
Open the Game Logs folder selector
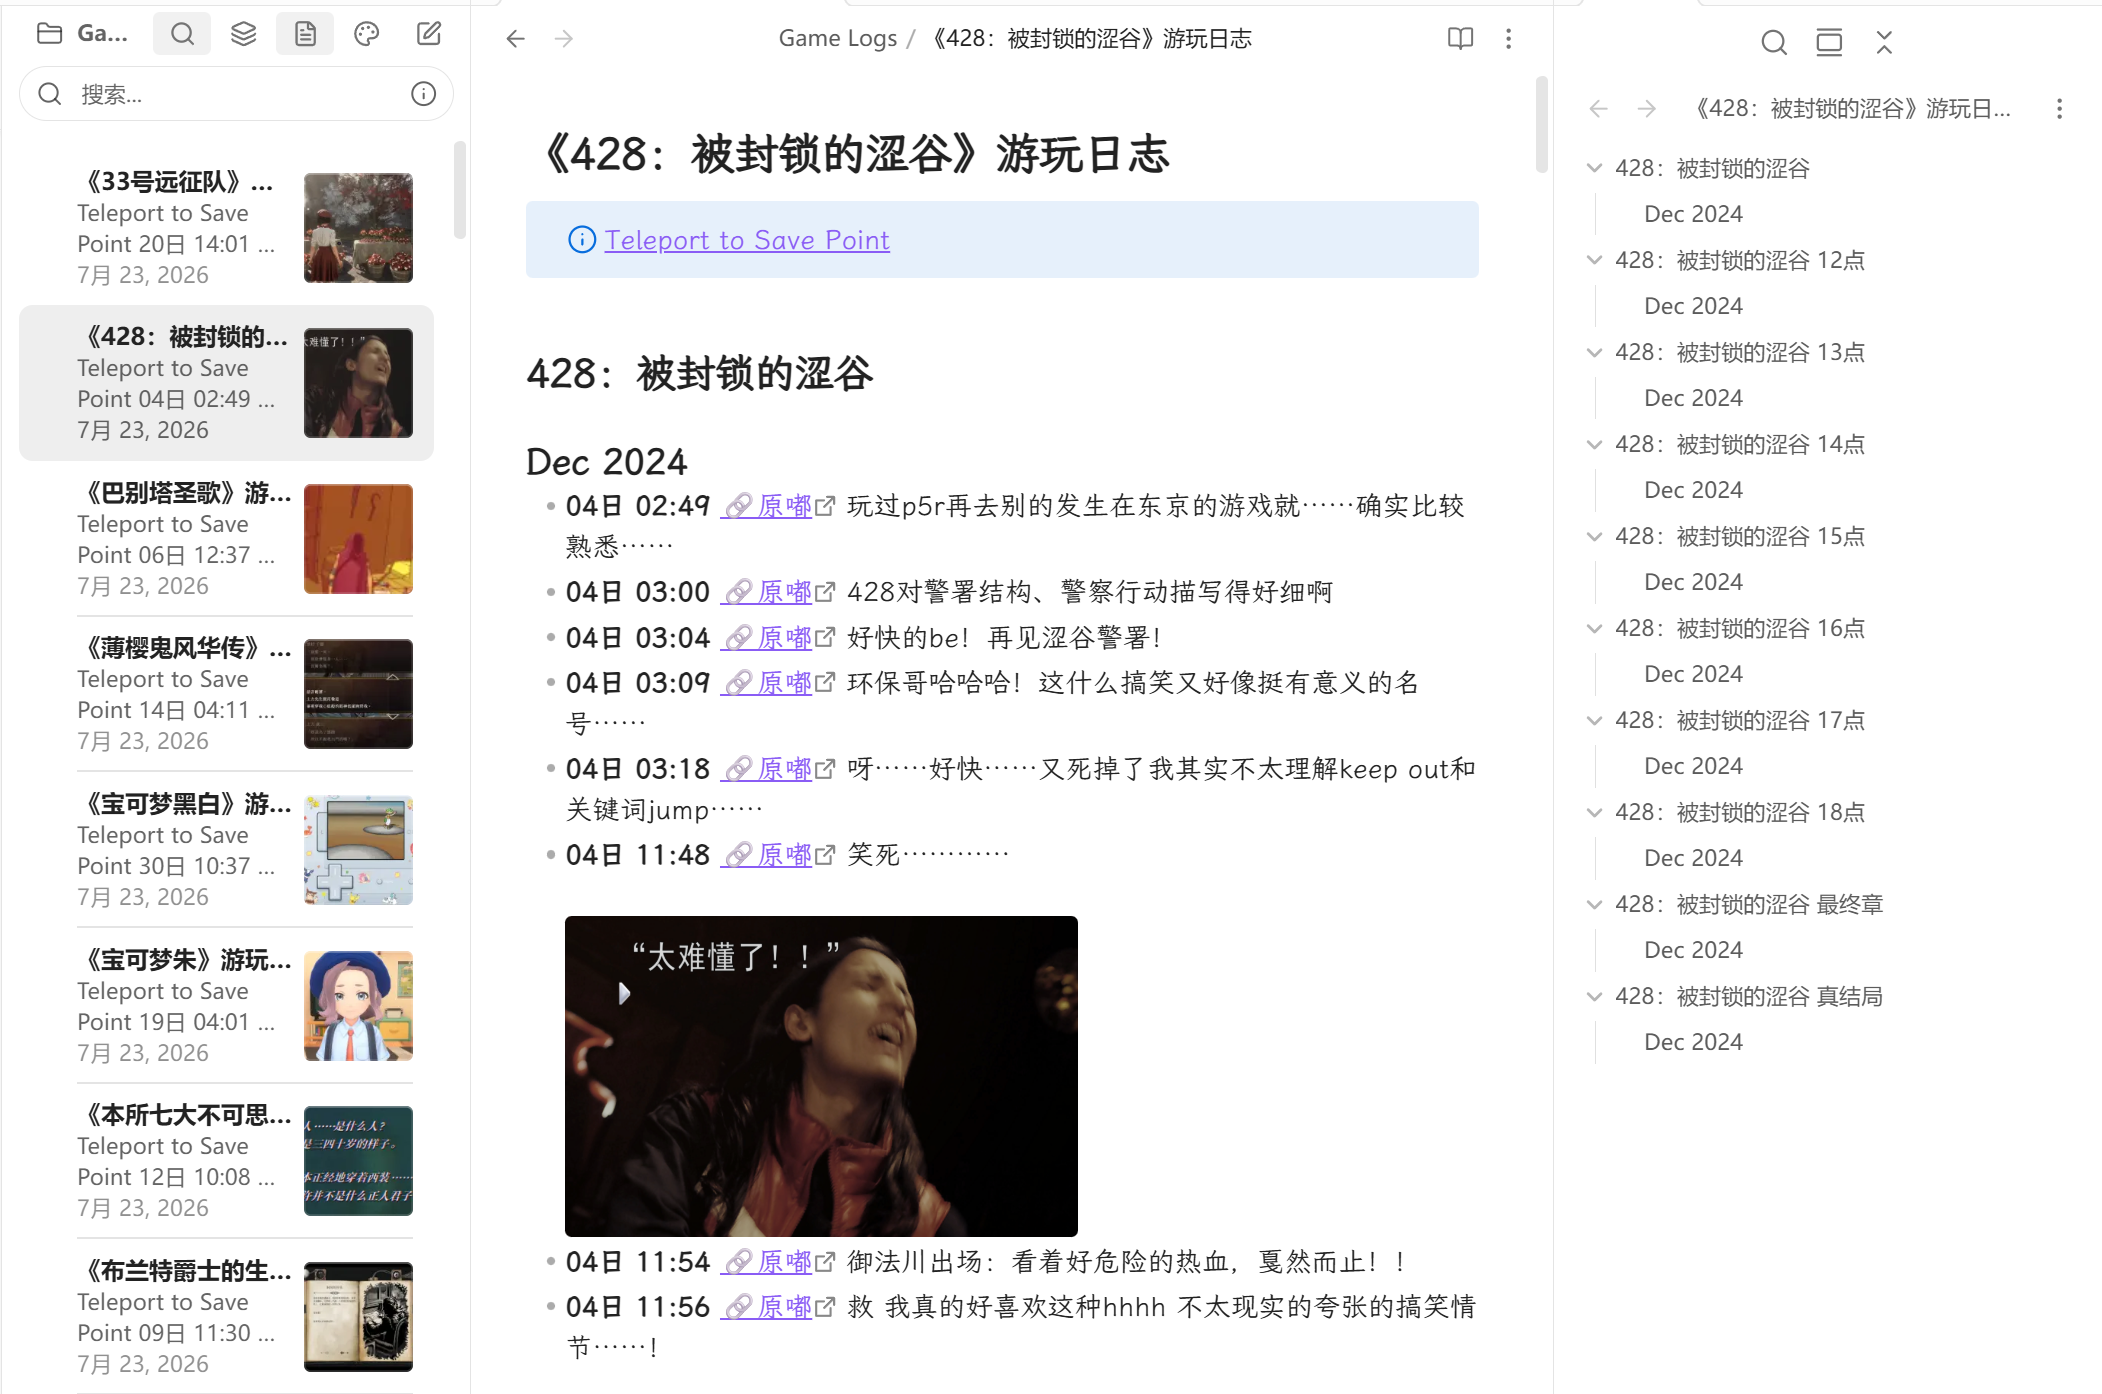coord(82,34)
